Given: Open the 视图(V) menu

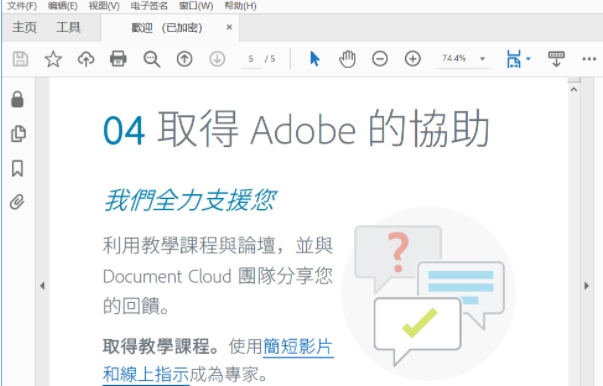Looking at the screenshot, I should coord(104,6).
